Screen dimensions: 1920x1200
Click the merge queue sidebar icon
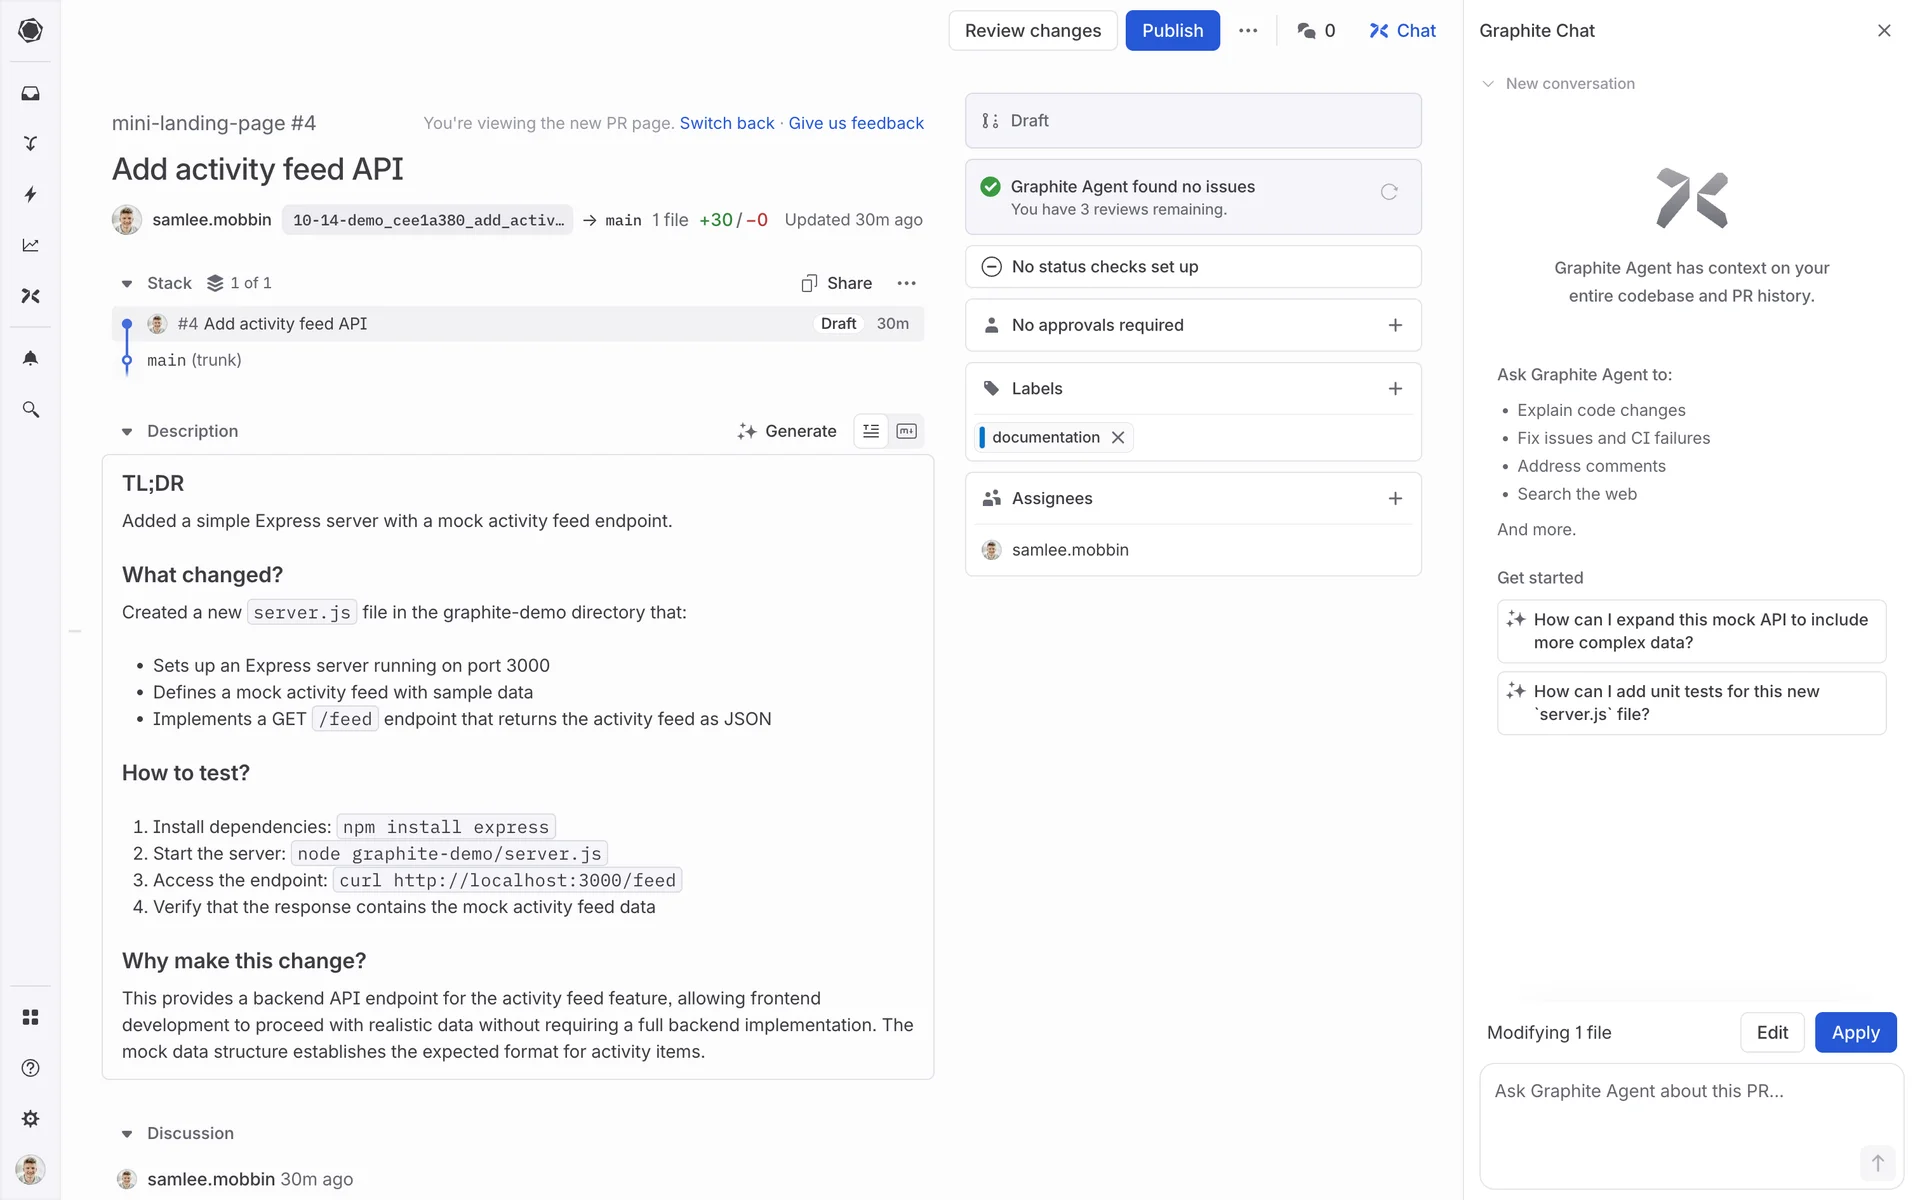(30, 143)
